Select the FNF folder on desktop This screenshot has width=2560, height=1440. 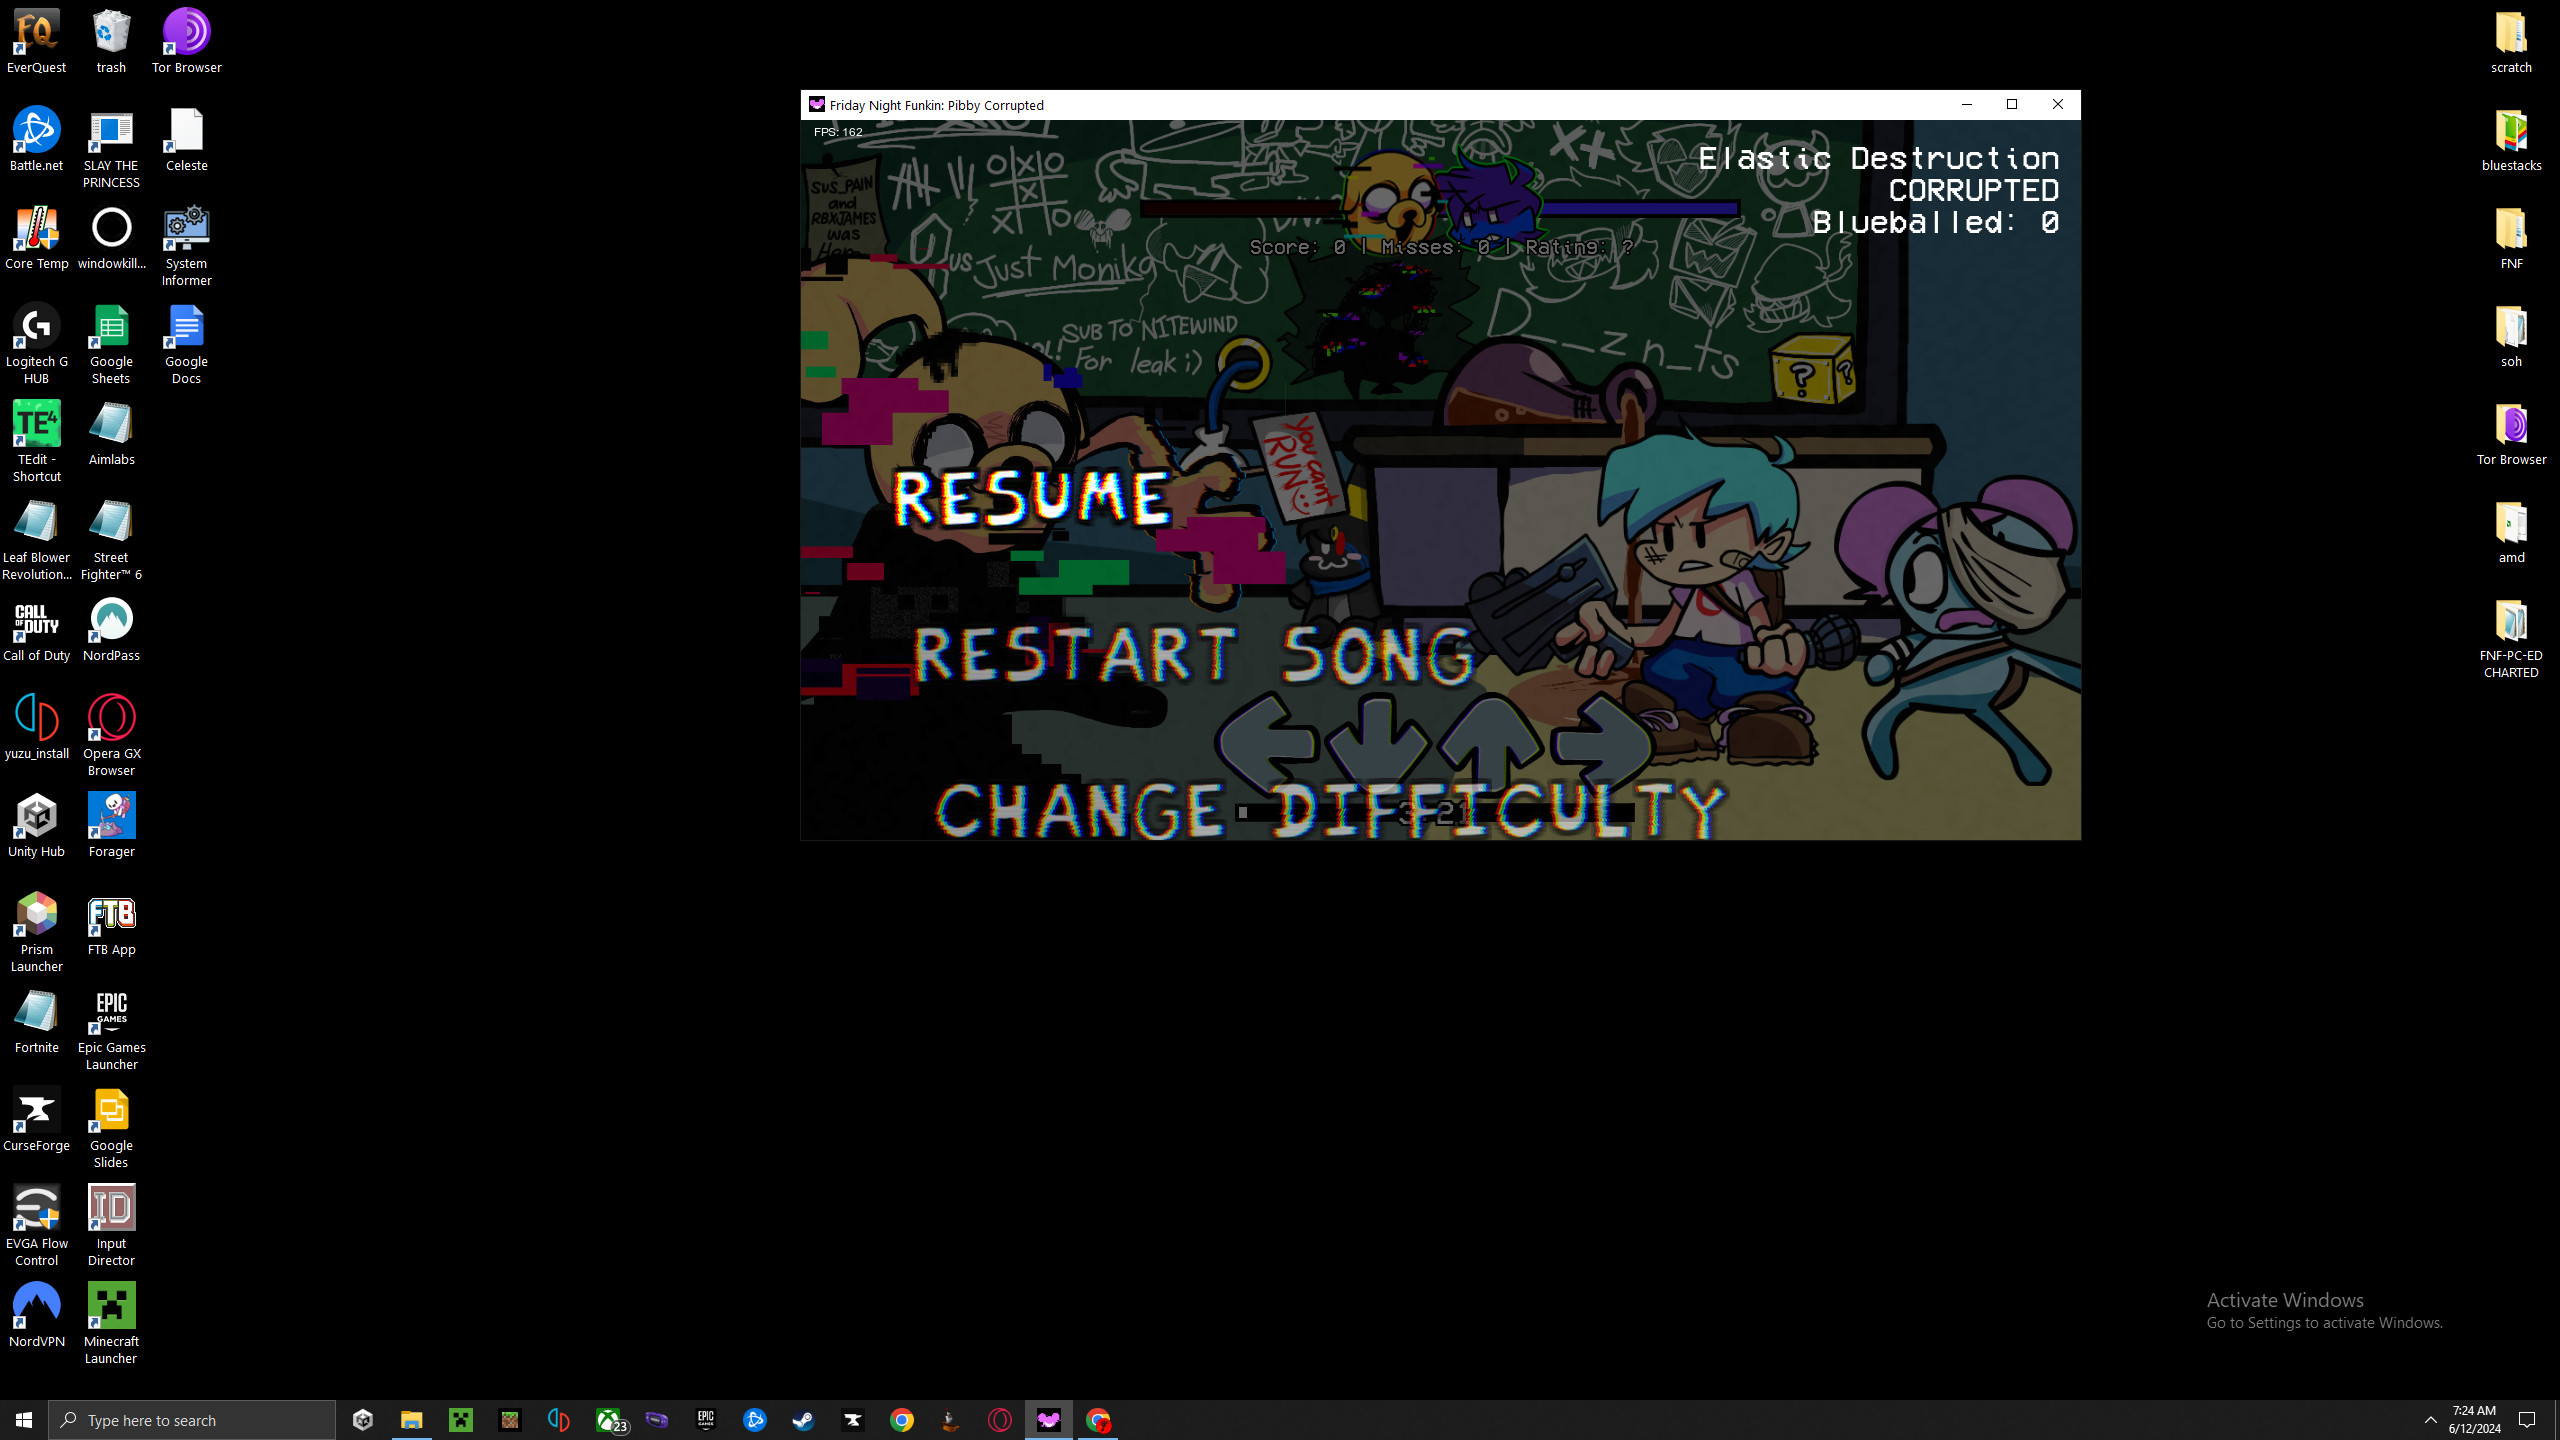(x=2511, y=238)
